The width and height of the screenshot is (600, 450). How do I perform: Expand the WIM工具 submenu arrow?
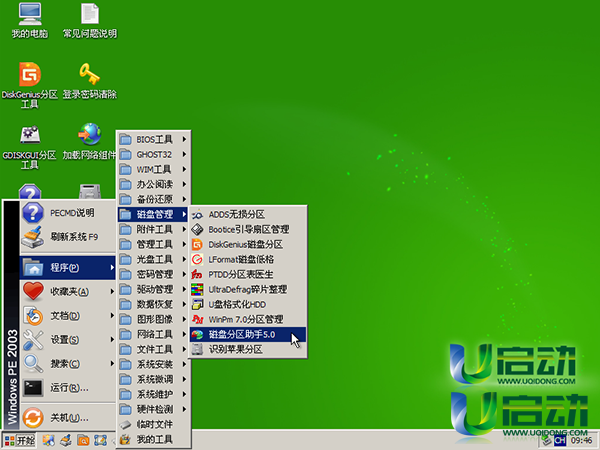184,169
